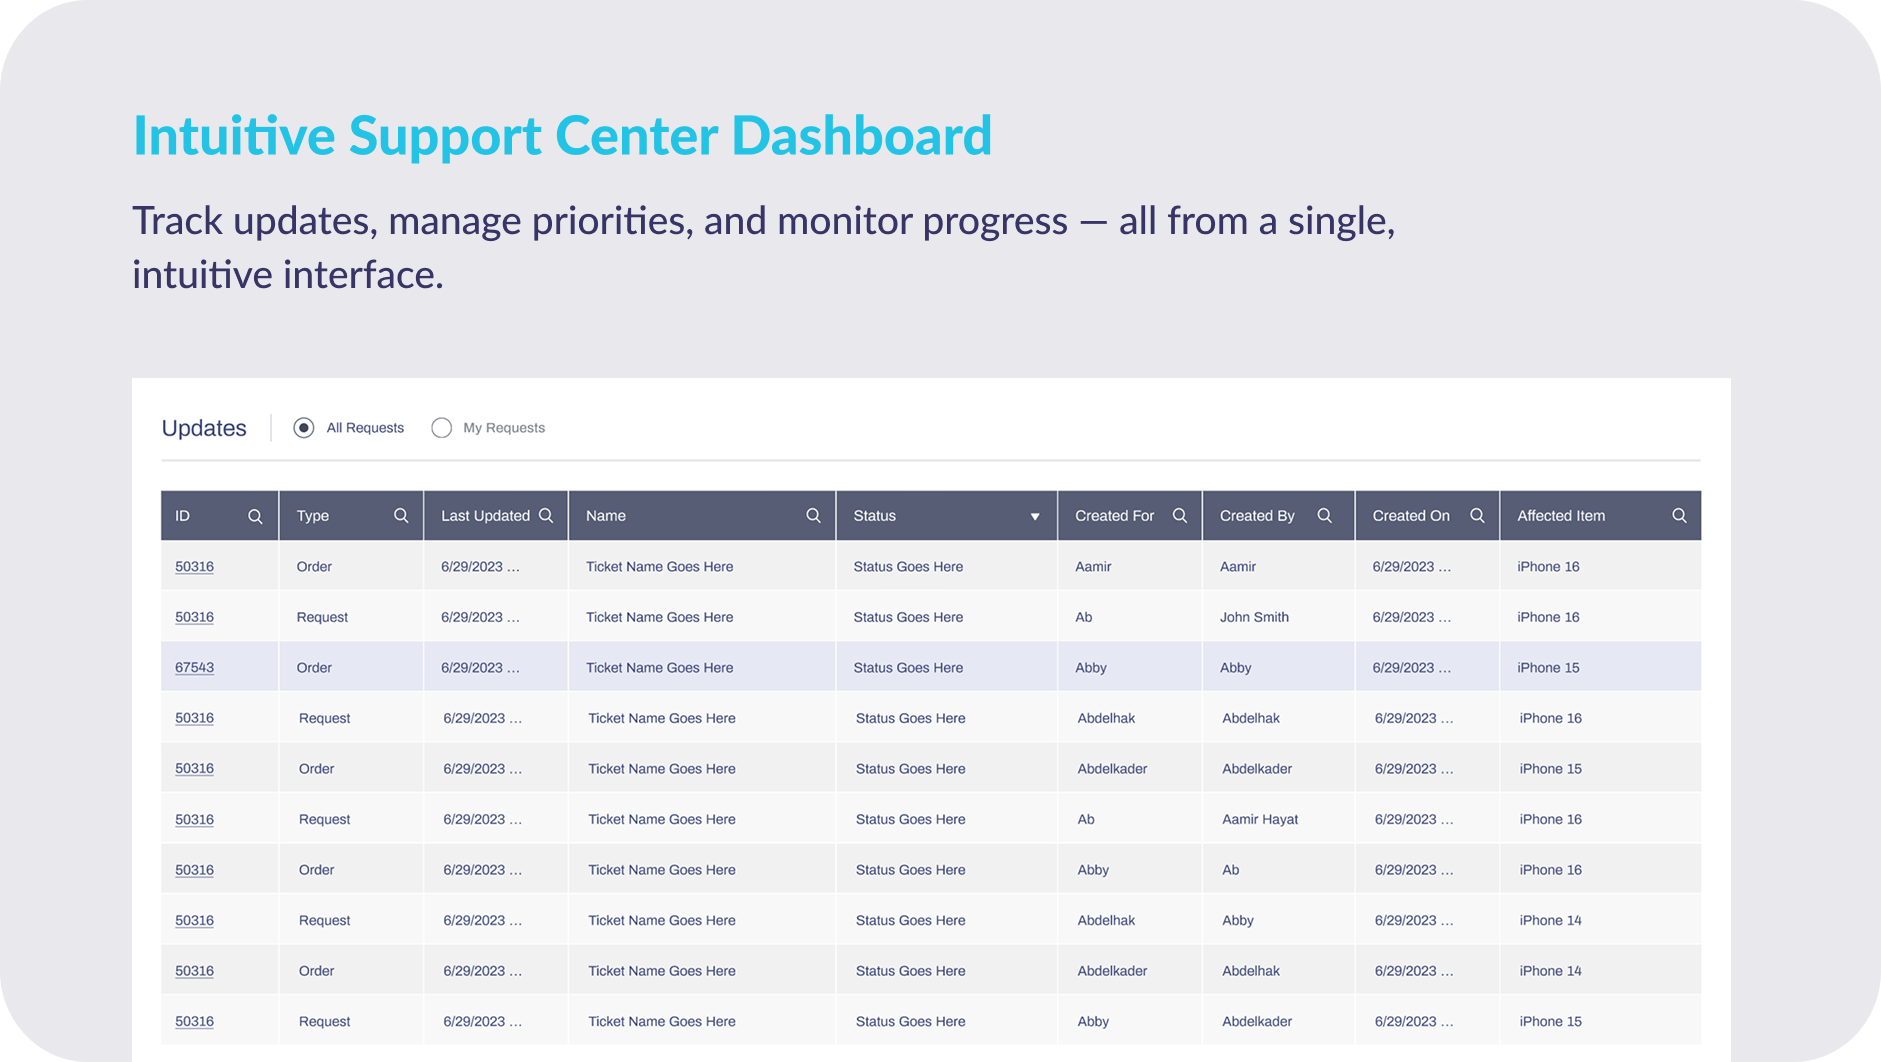
Task: Search the Created By column
Action: 1324,515
